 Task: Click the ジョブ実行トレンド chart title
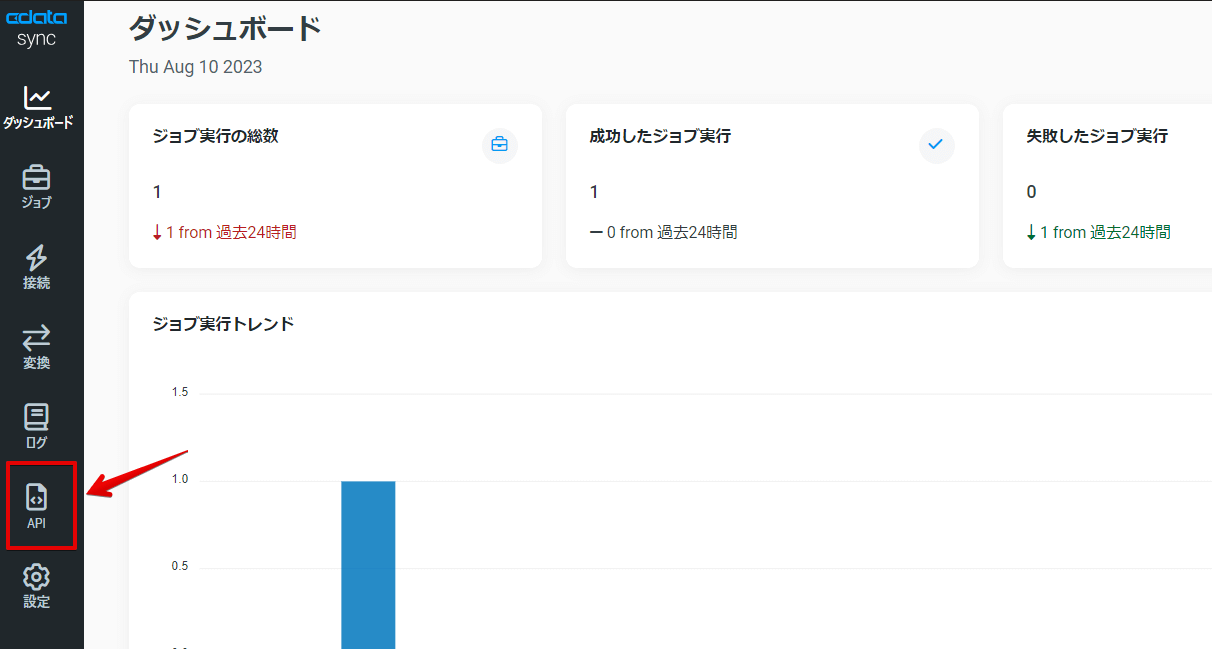pos(223,324)
